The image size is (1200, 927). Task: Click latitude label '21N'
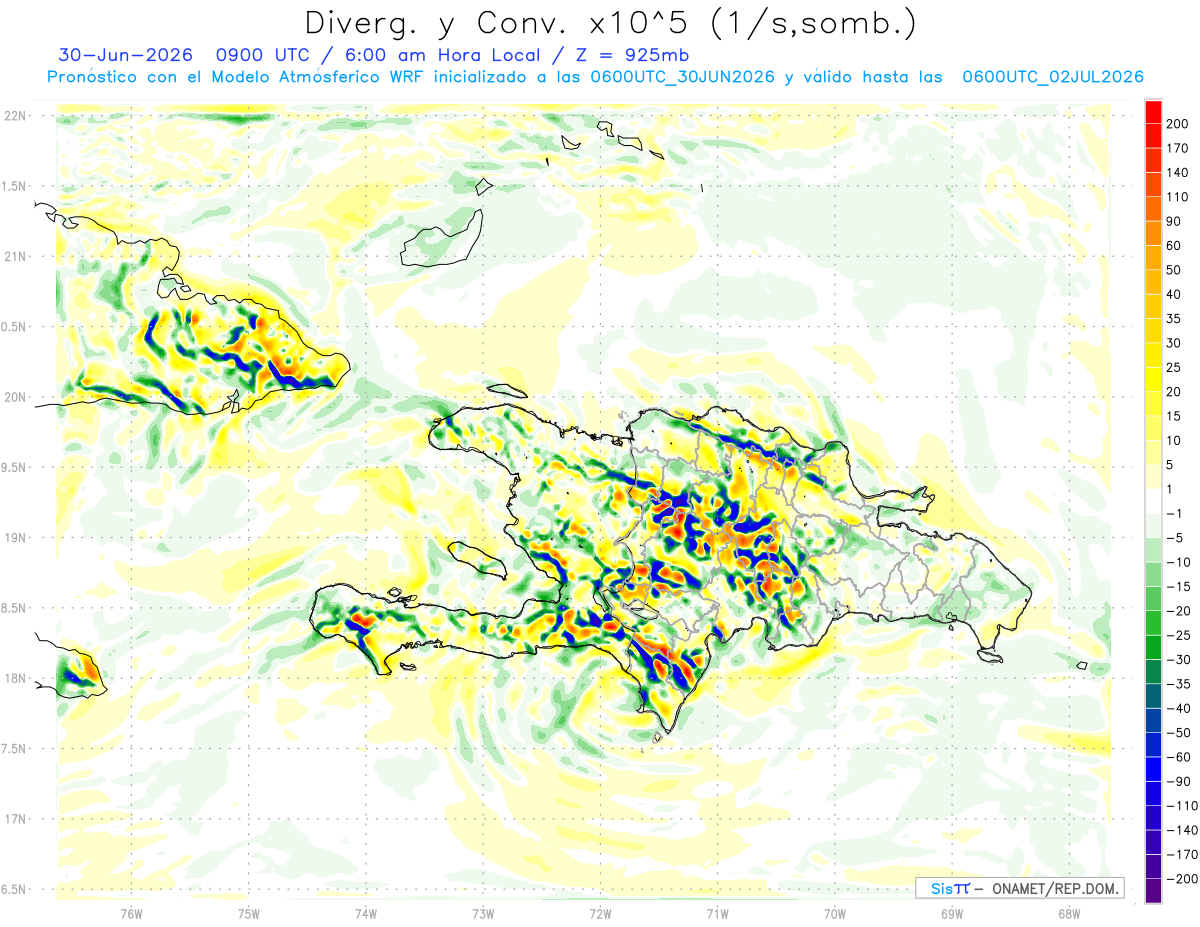(15, 256)
